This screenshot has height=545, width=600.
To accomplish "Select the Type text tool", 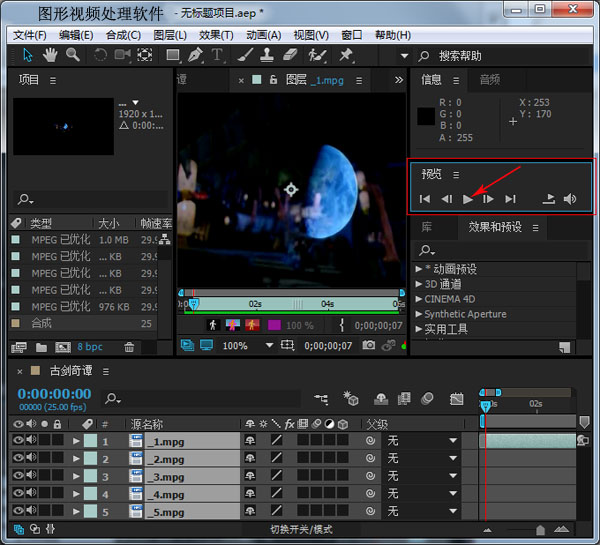I will coord(217,55).
